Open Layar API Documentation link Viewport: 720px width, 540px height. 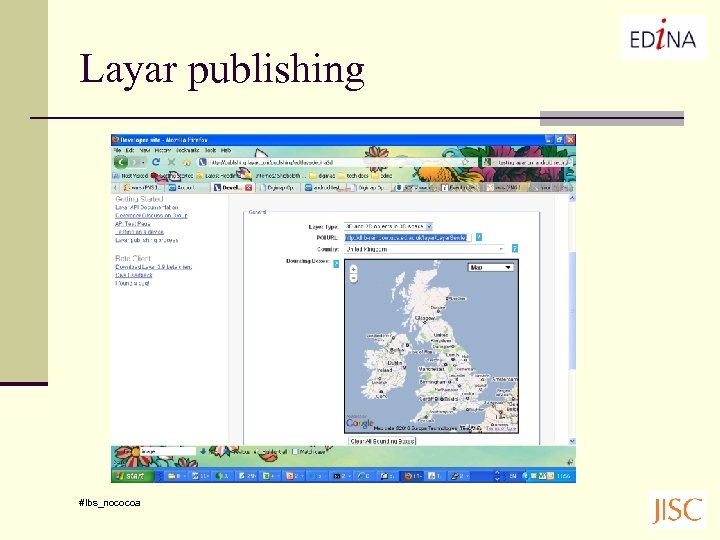pyautogui.click(x=146, y=208)
